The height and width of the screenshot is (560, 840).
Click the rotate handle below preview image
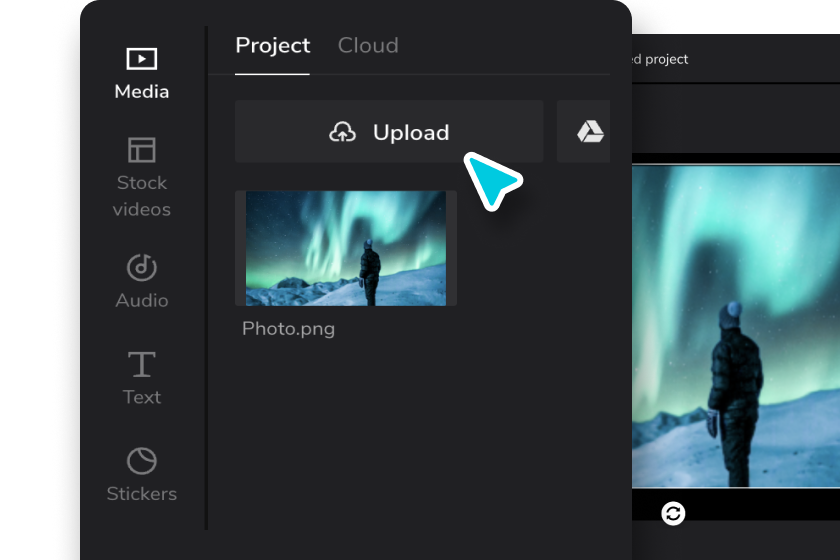tap(674, 513)
